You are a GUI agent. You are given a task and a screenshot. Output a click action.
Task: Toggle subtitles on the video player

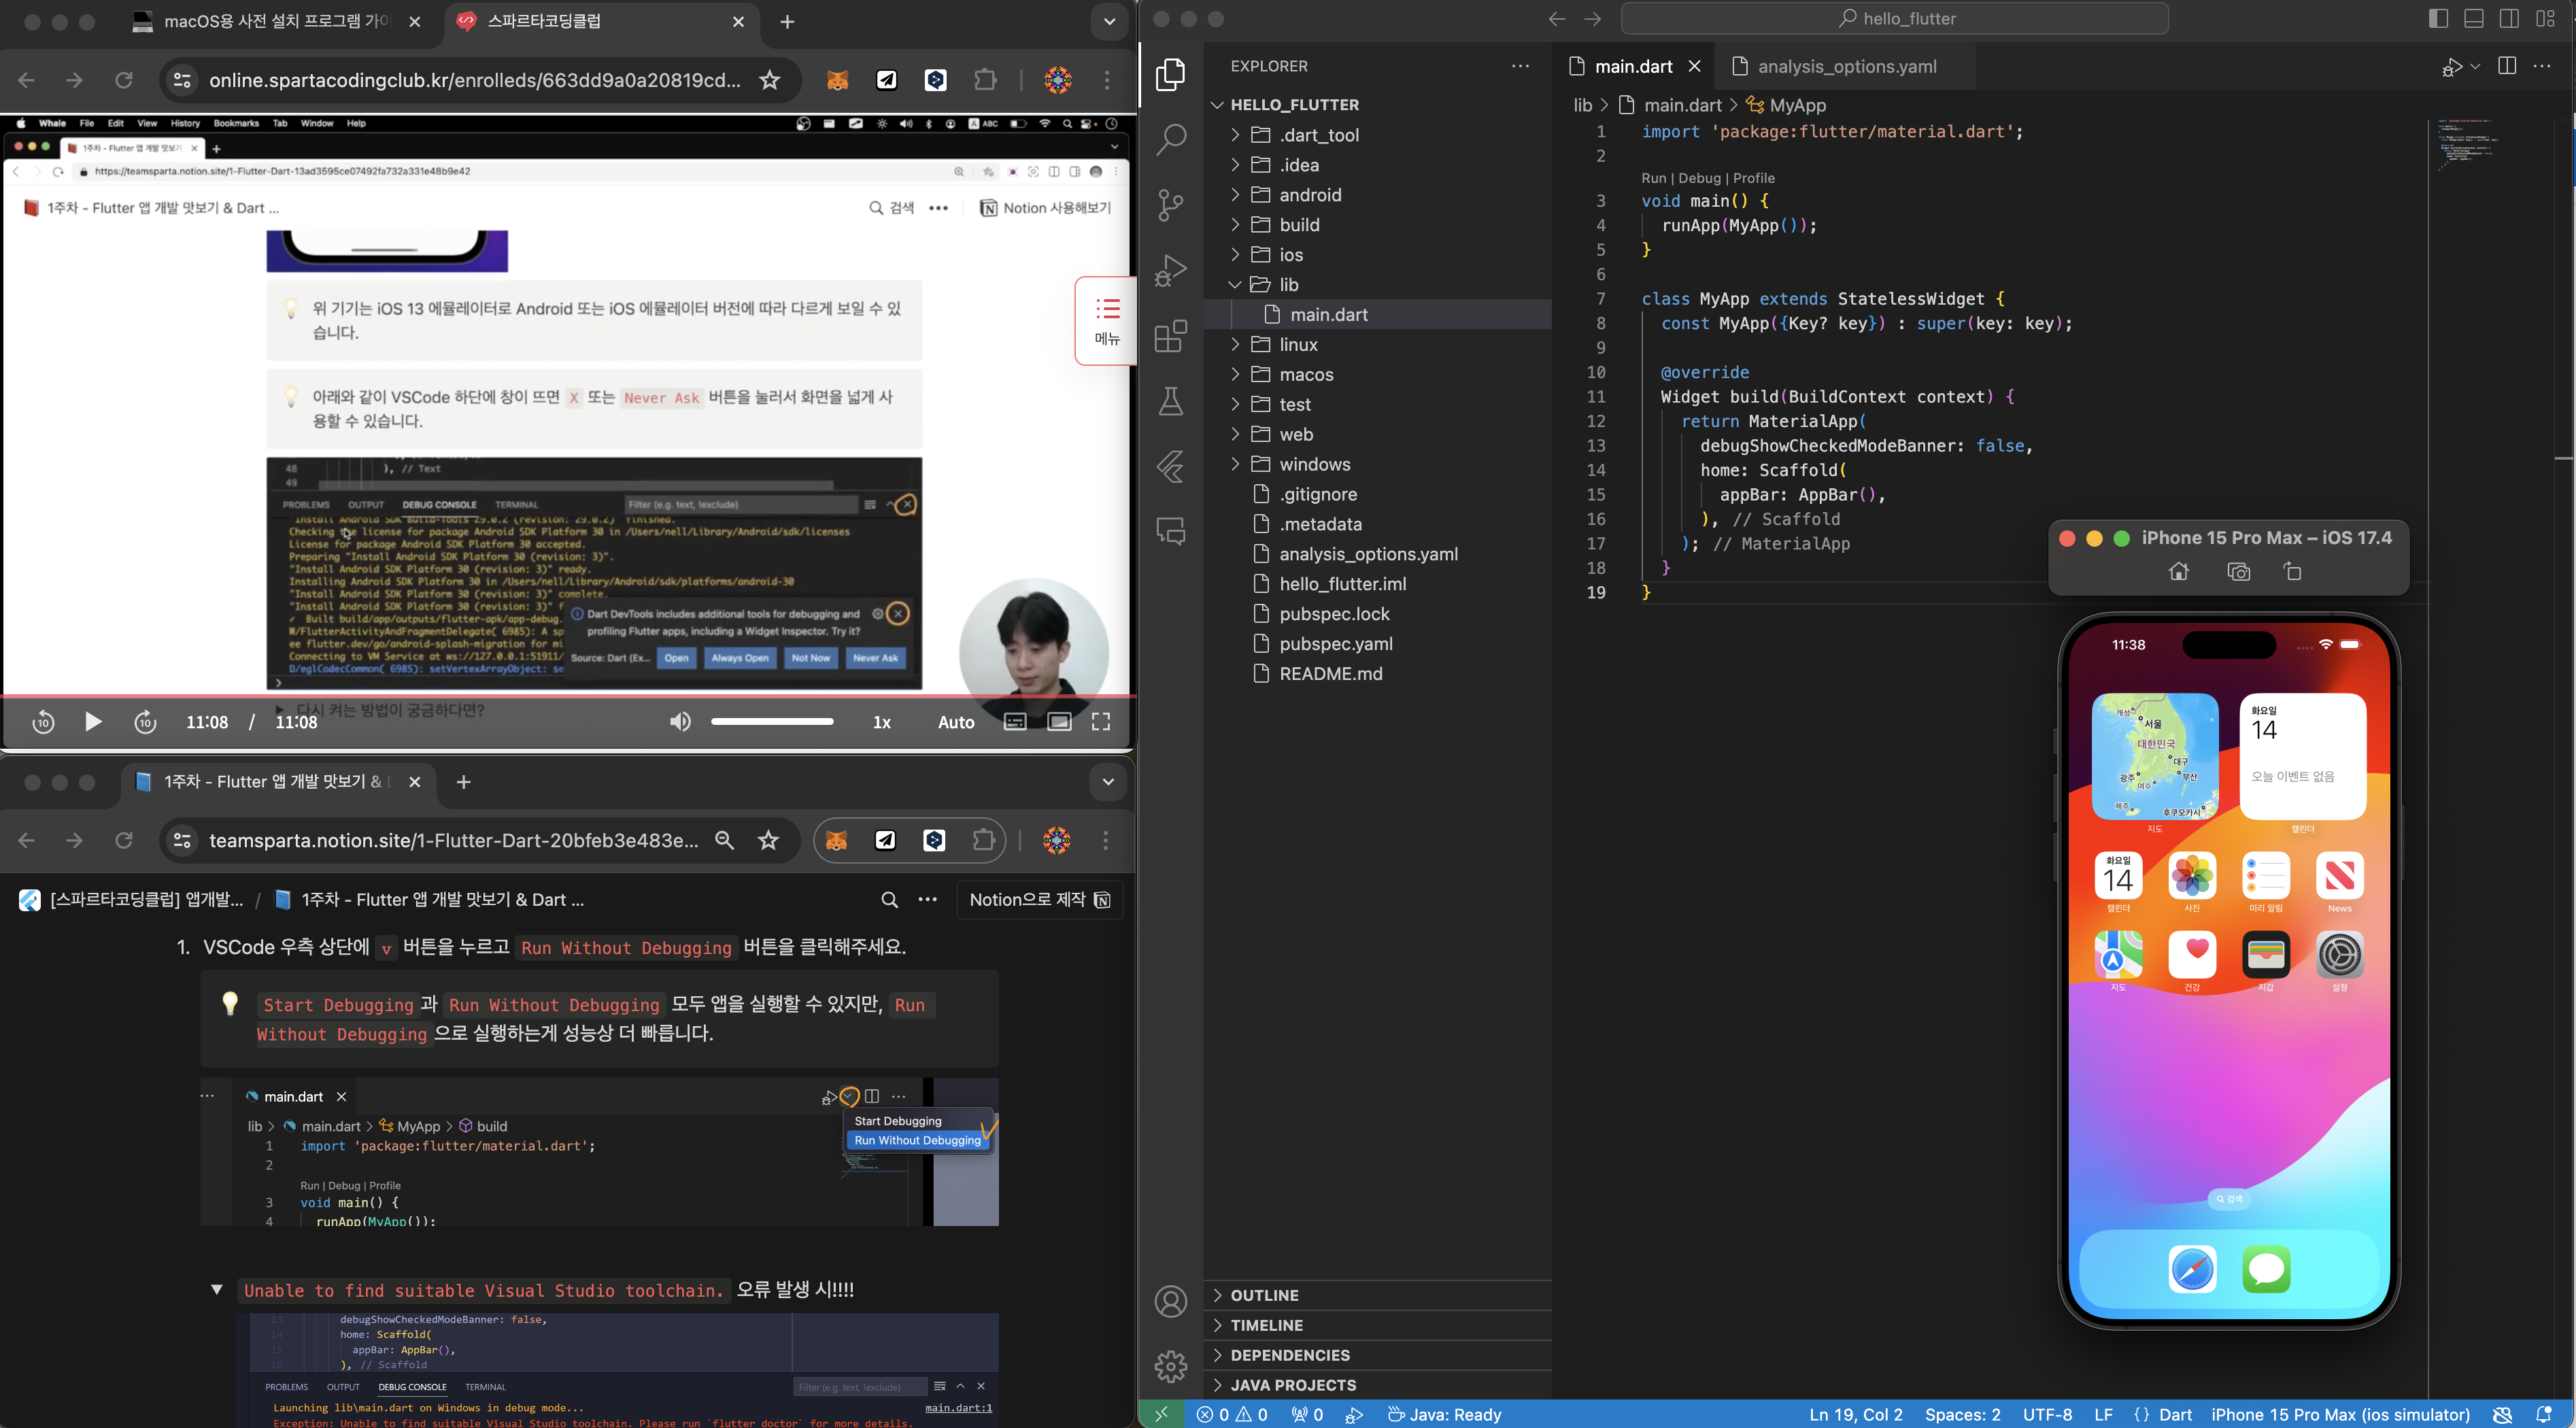coord(1015,722)
